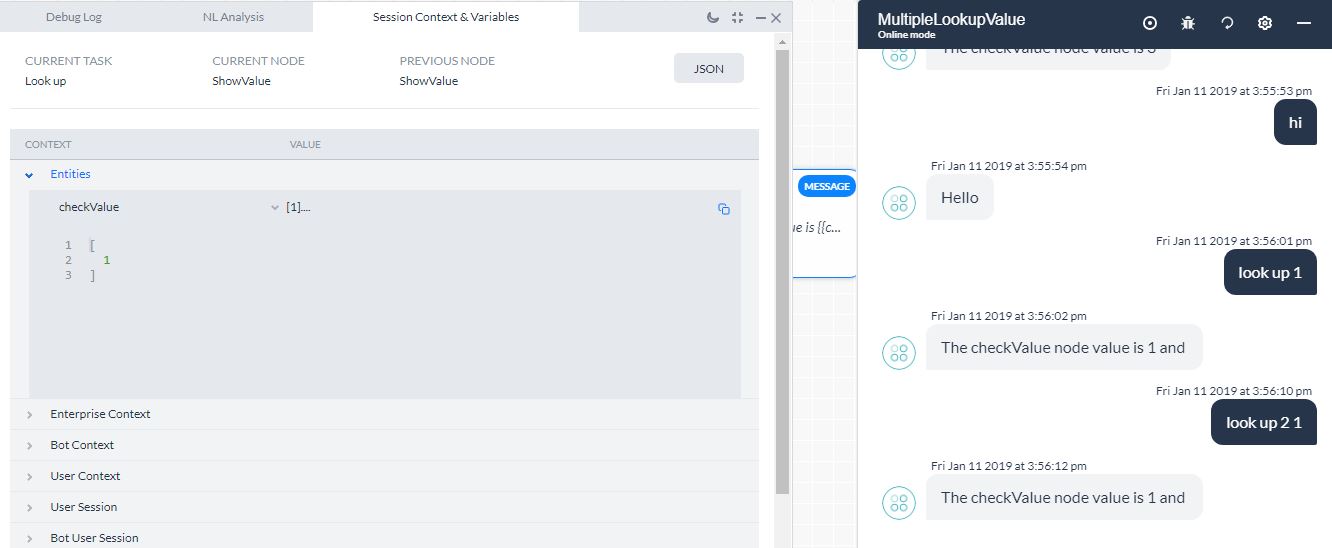Click the JSON button
Viewport: 1332px width, 548px height.
(x=709, y=69)
